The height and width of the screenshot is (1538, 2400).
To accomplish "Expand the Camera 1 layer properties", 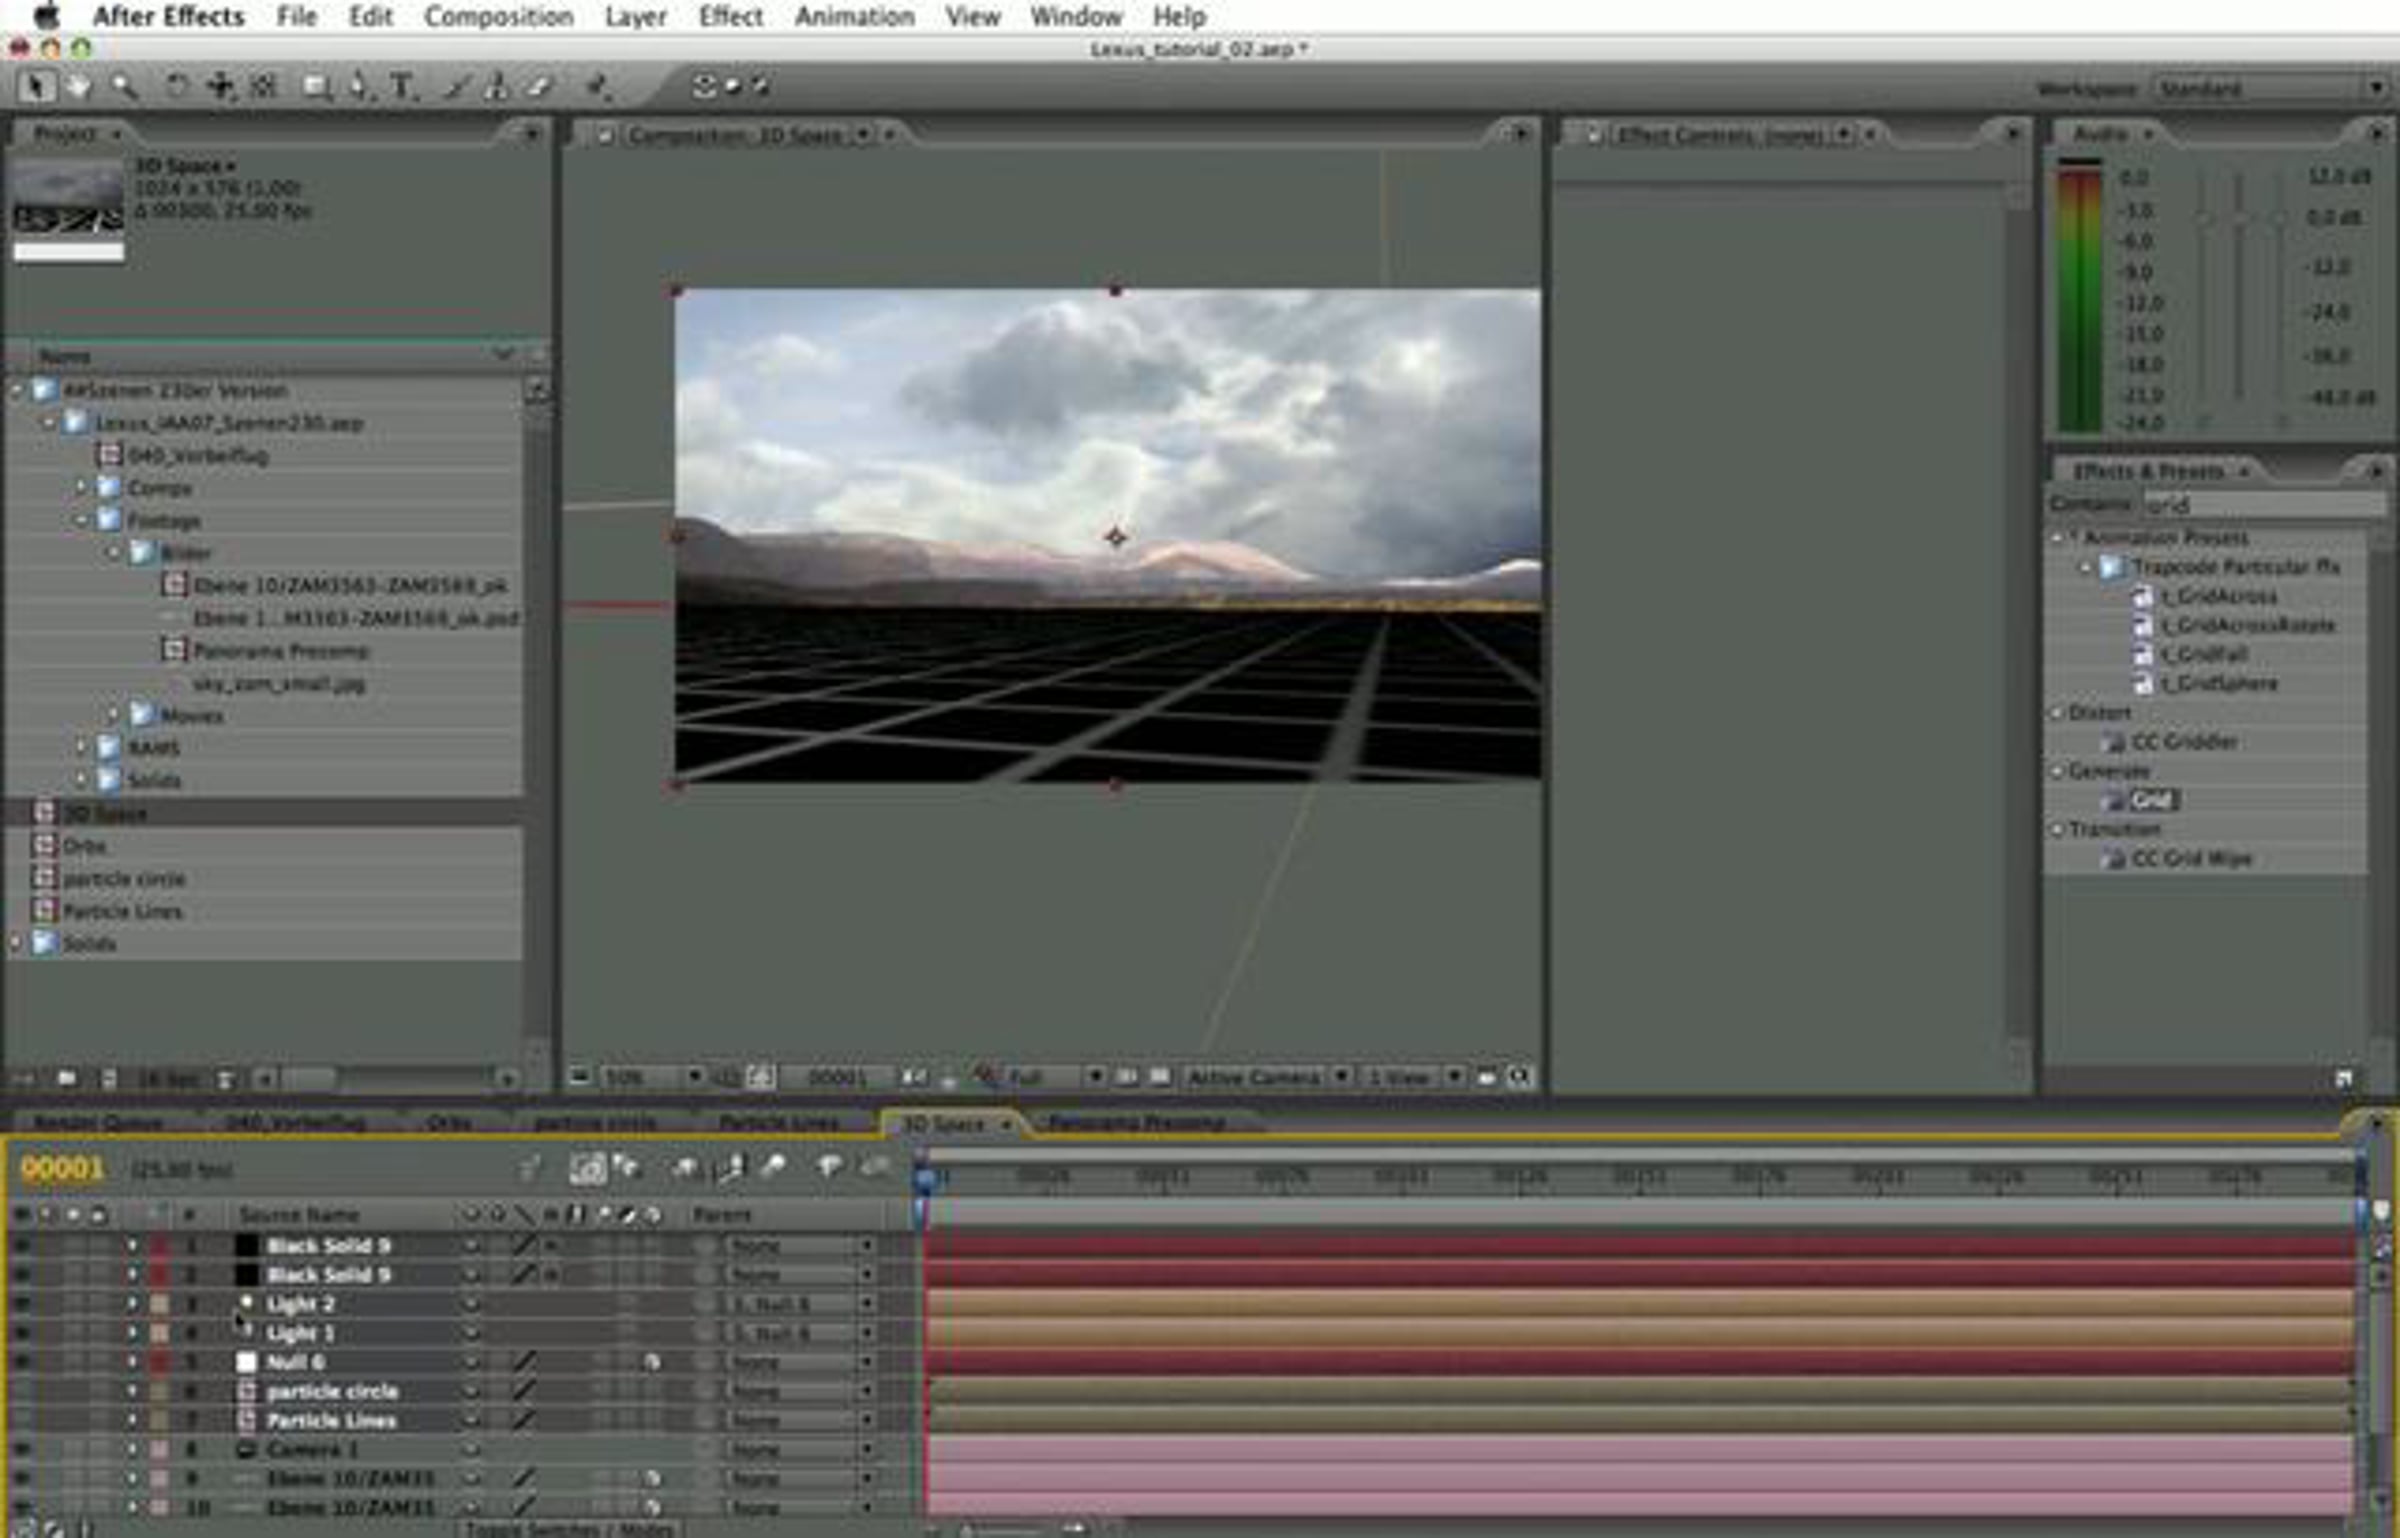I will [x=131, y=1449].
